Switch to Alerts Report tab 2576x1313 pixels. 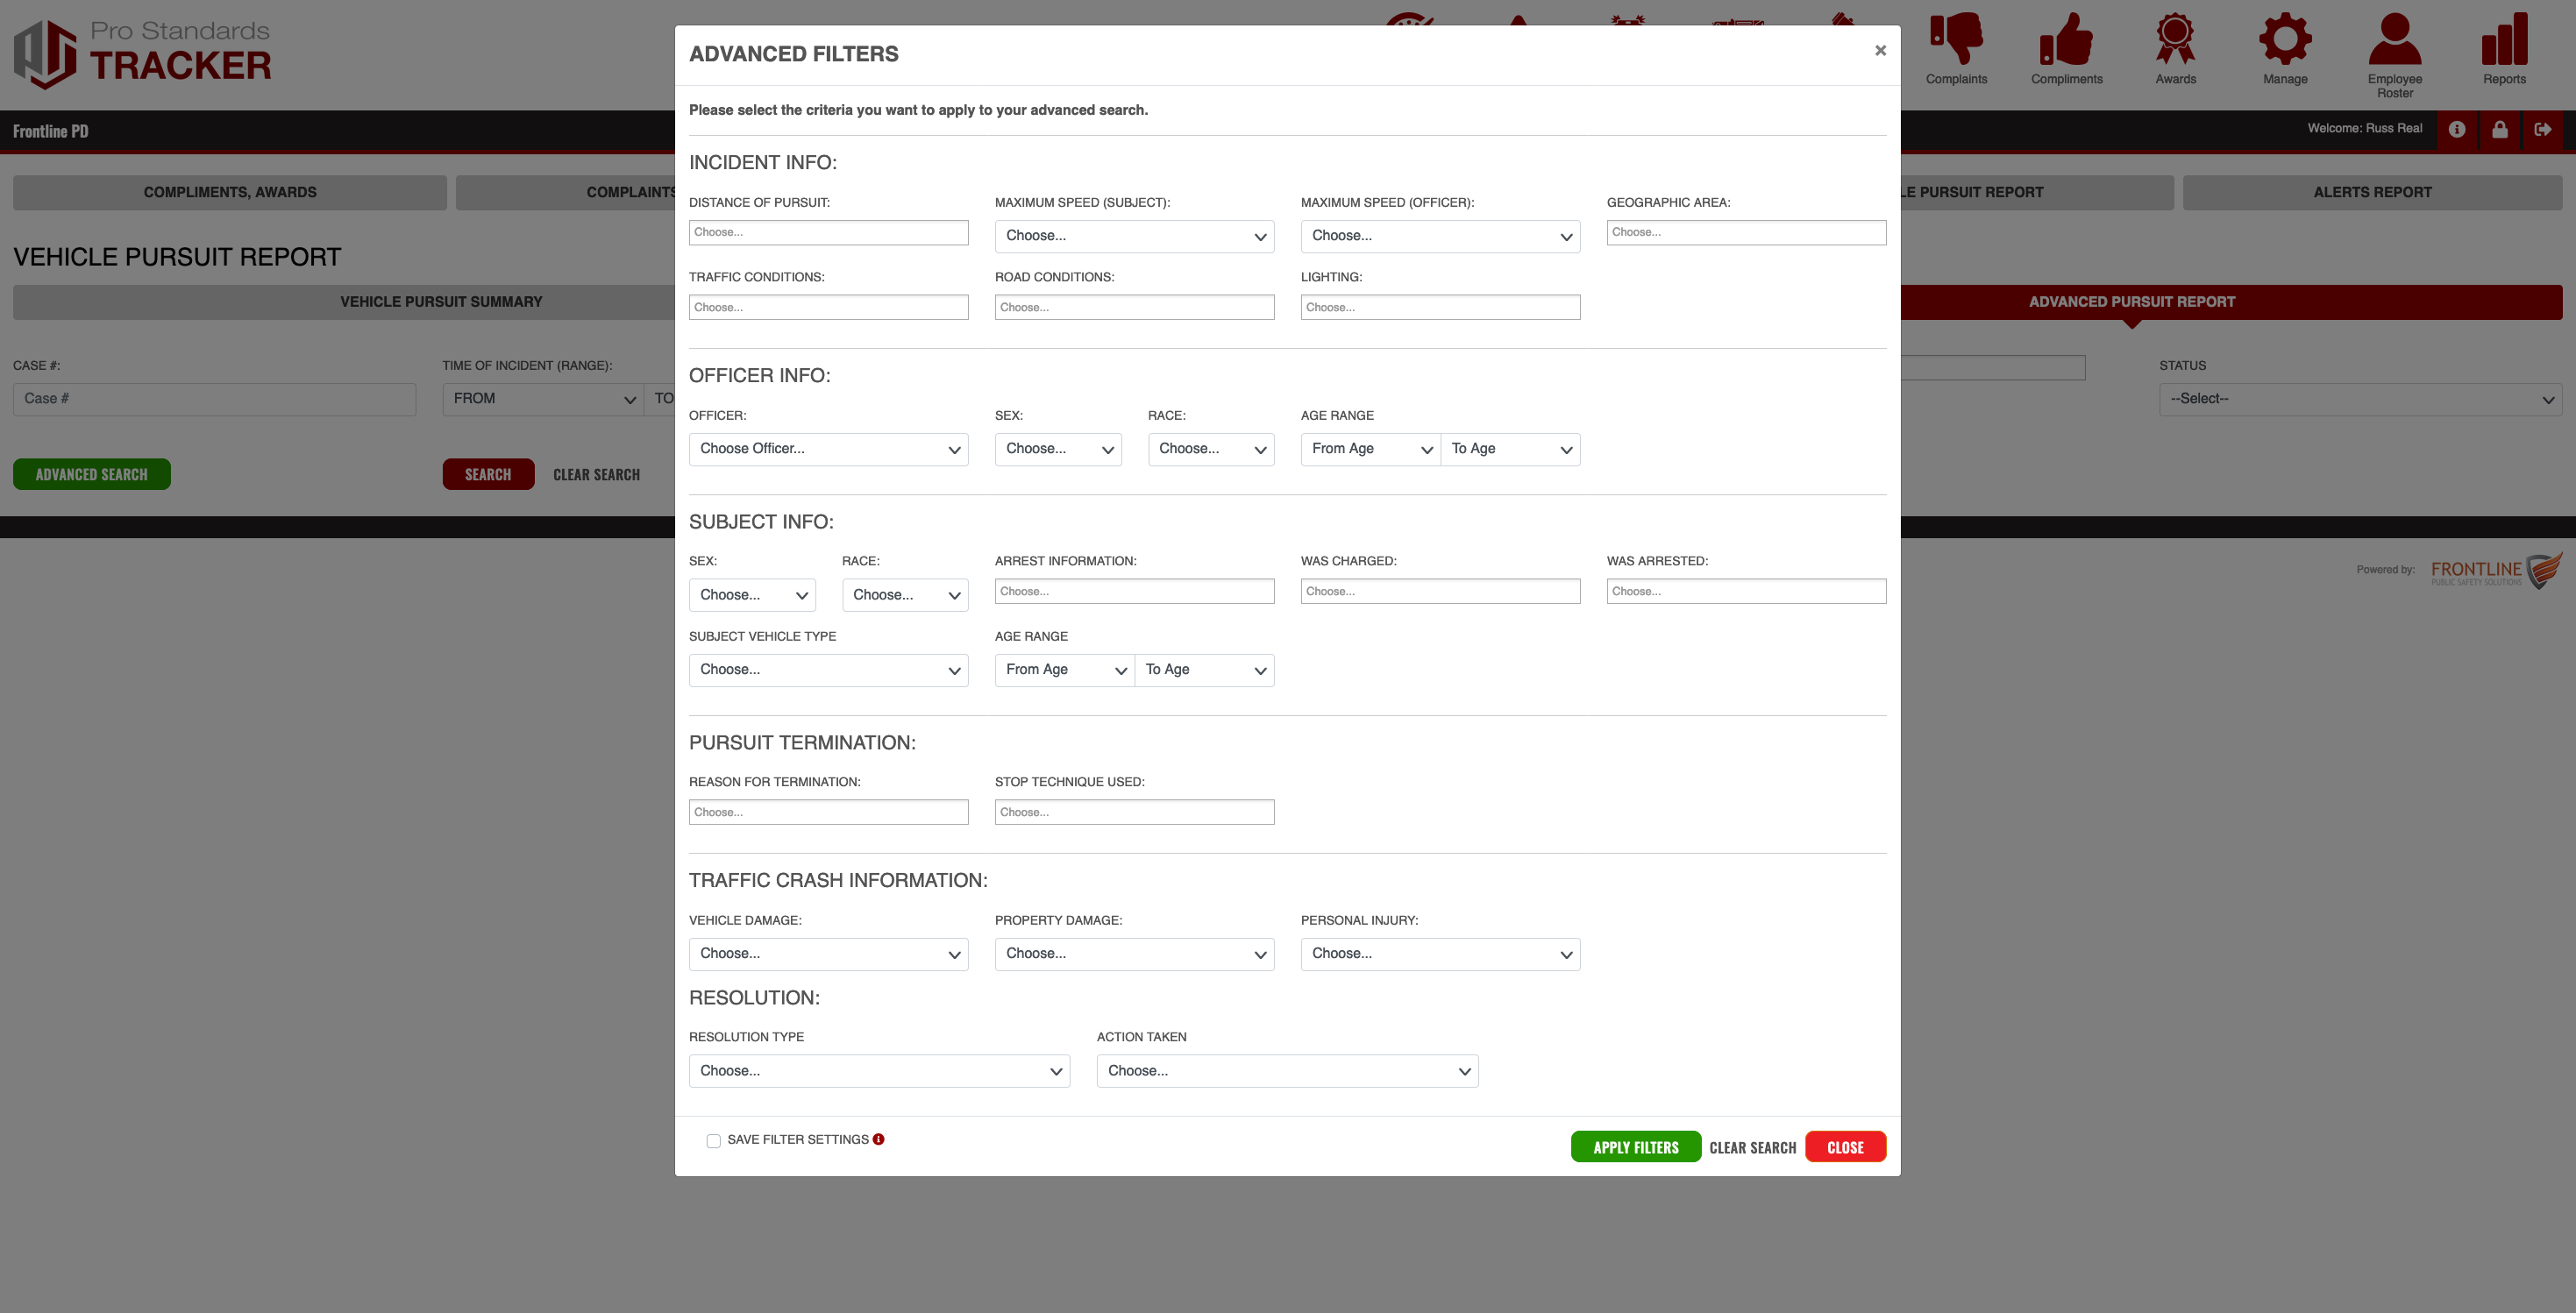point(2371,192)
